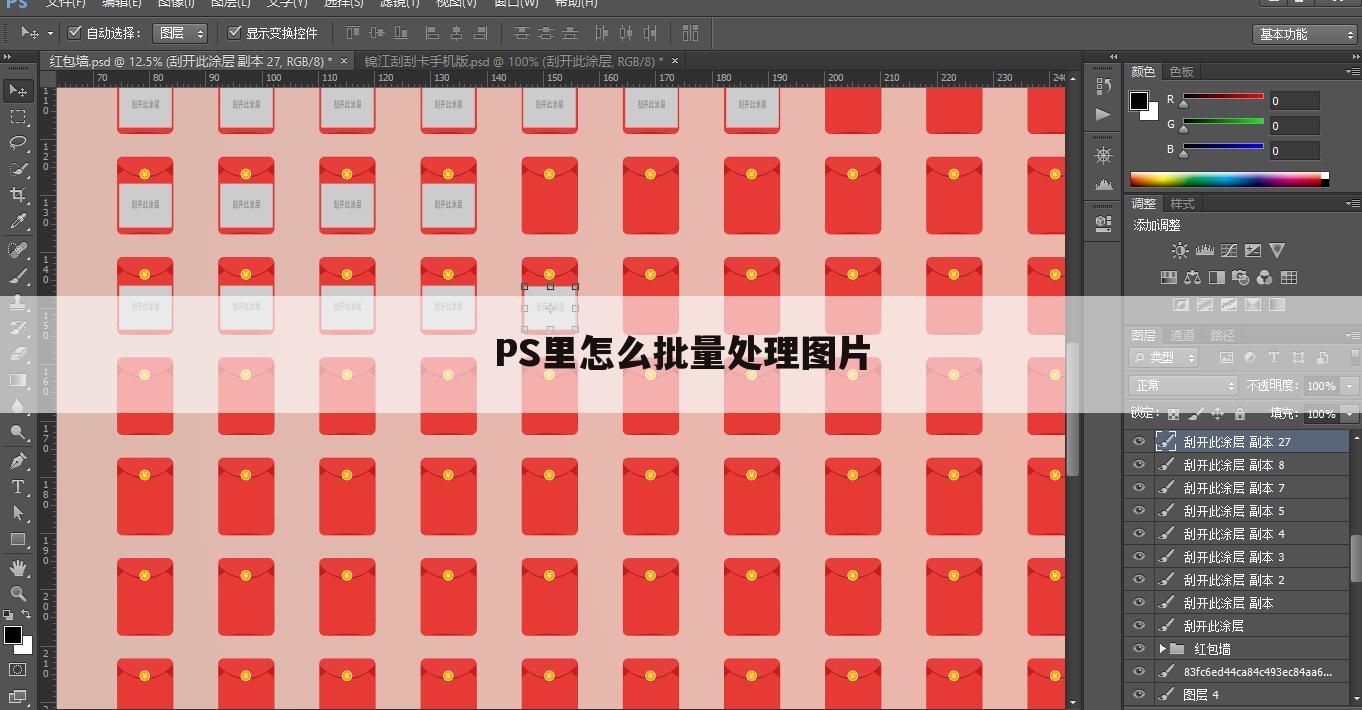
Task: Toggle 显示变换控件 checkbox
Action: [235, 33]
